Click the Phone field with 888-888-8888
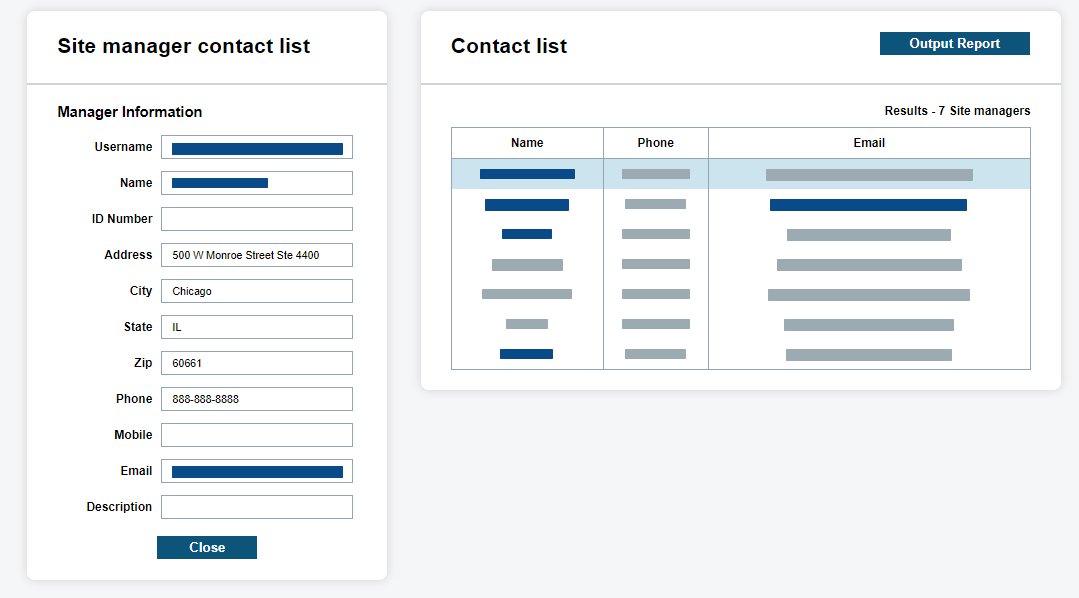Viewport: 1079px width, 598px height. (257, 399)
